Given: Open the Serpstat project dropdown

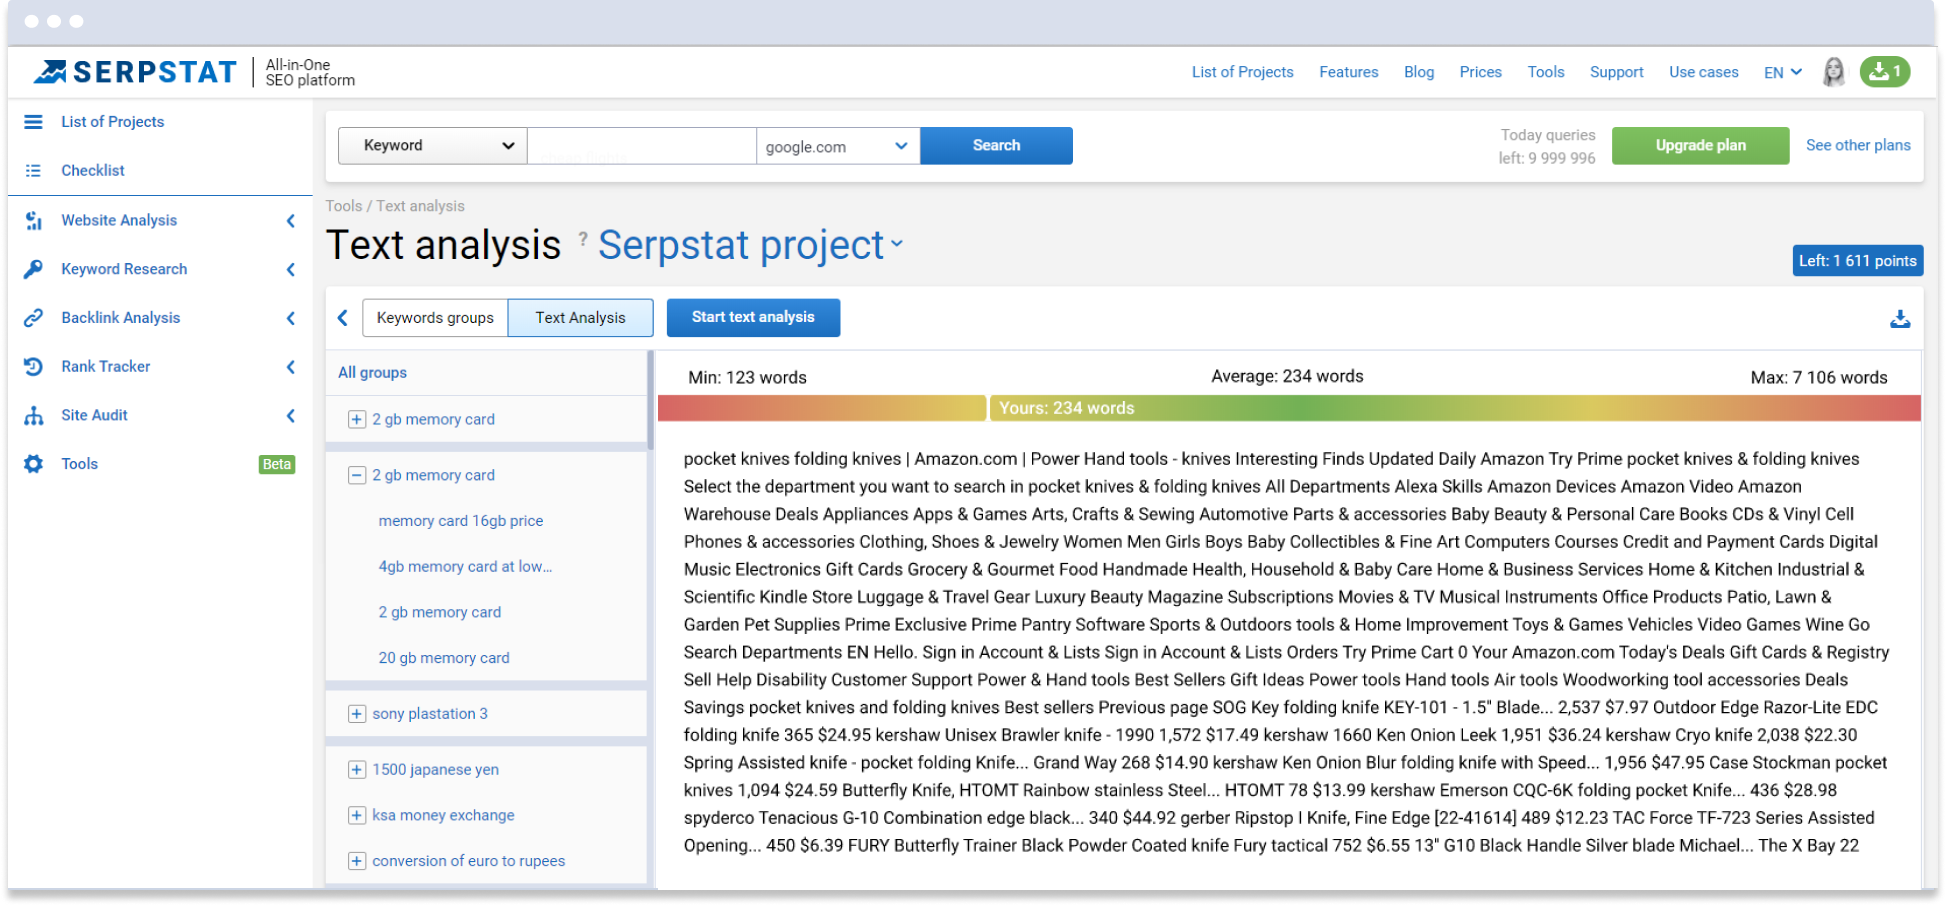Looking at the screenshot, I should pyautogui.click(x=751, y=246).
